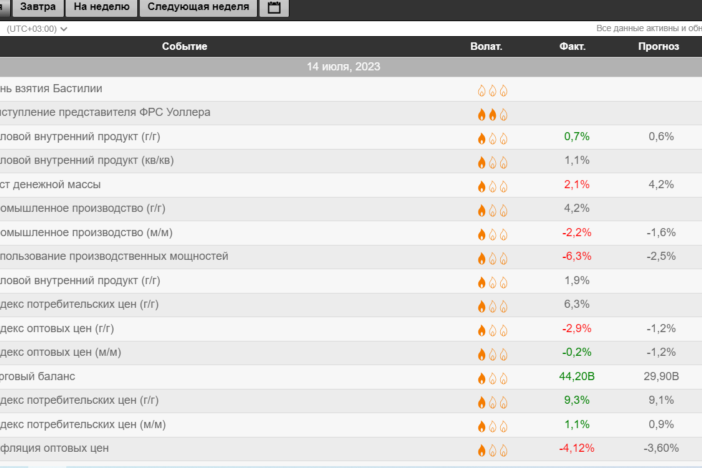Open потребительских цен (м/м) event
The image size is (702, 468).
coord(83,425)
